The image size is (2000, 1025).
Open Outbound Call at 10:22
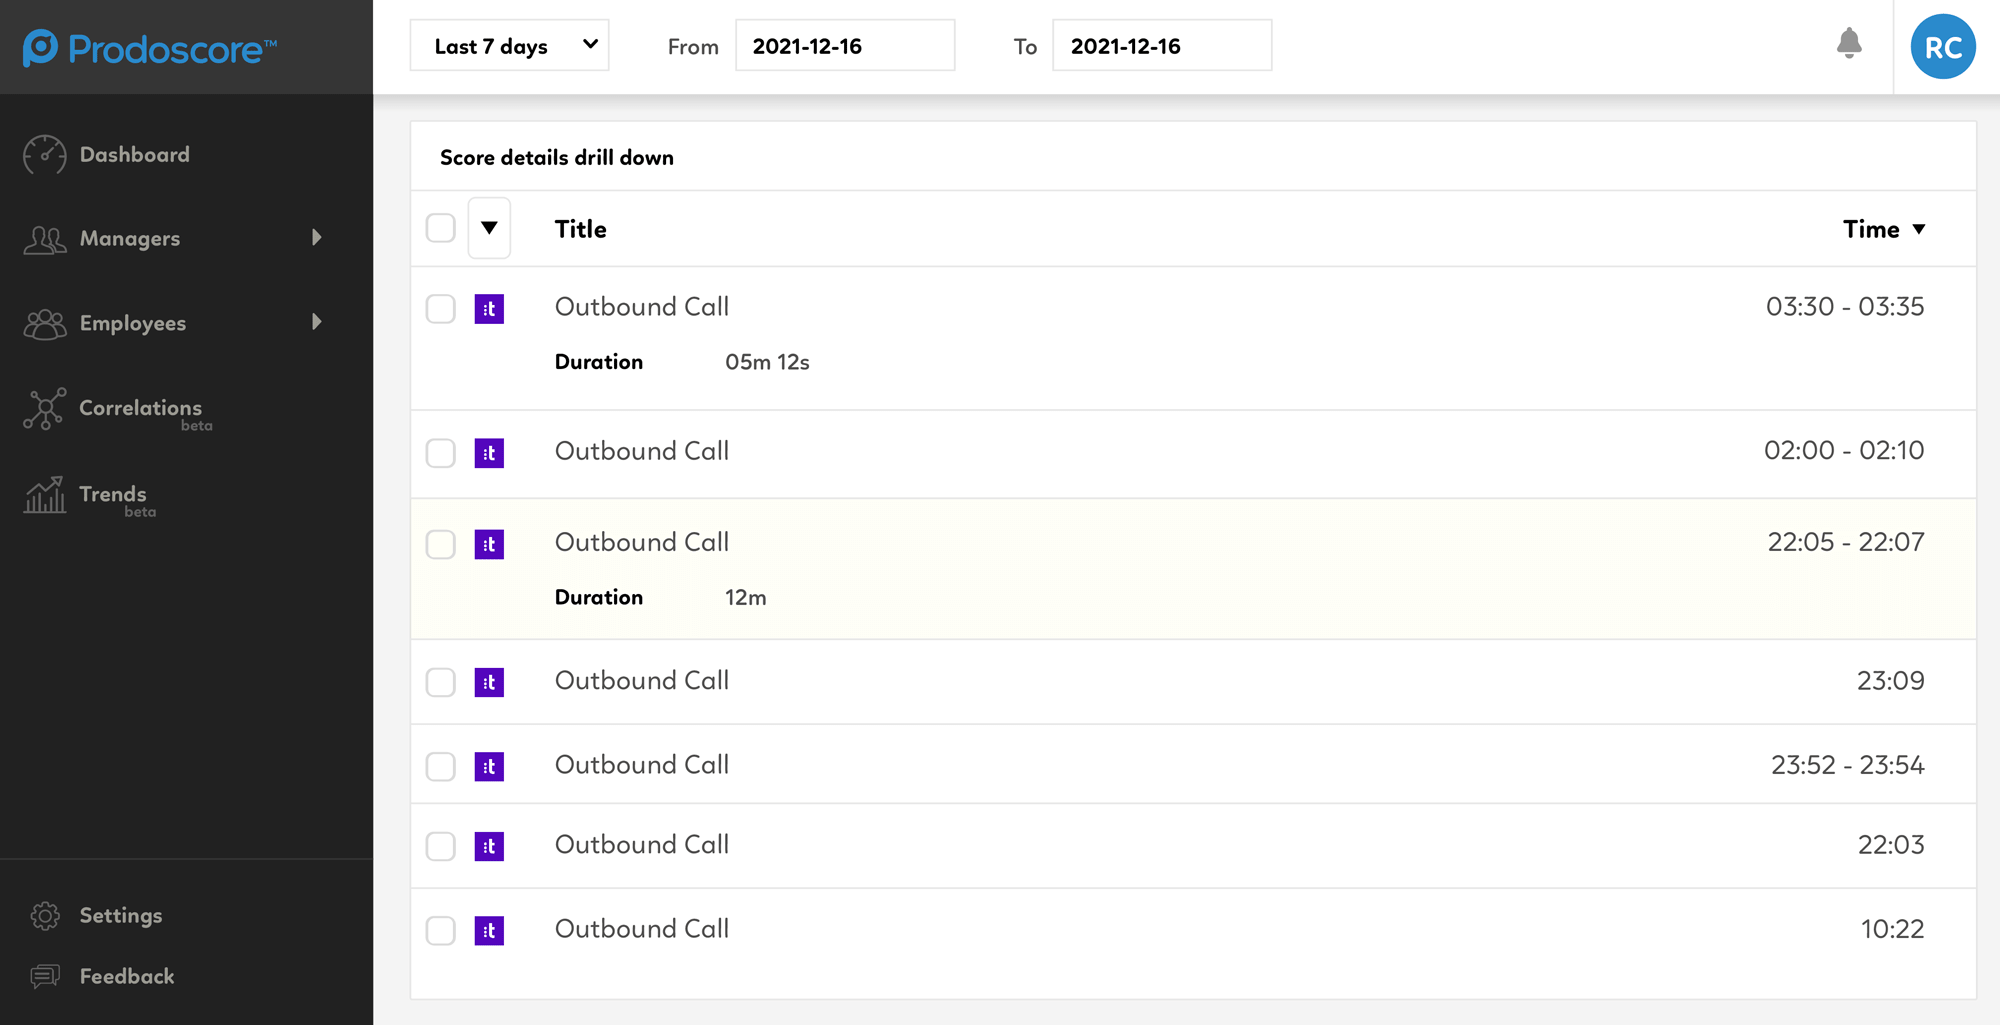[642, 929]
